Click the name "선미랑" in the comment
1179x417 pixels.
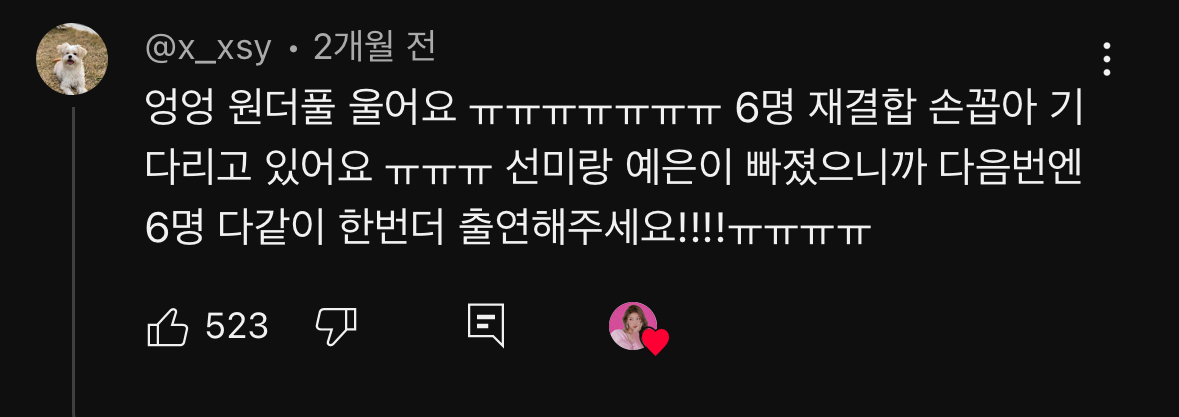click(x=556, y=171)
